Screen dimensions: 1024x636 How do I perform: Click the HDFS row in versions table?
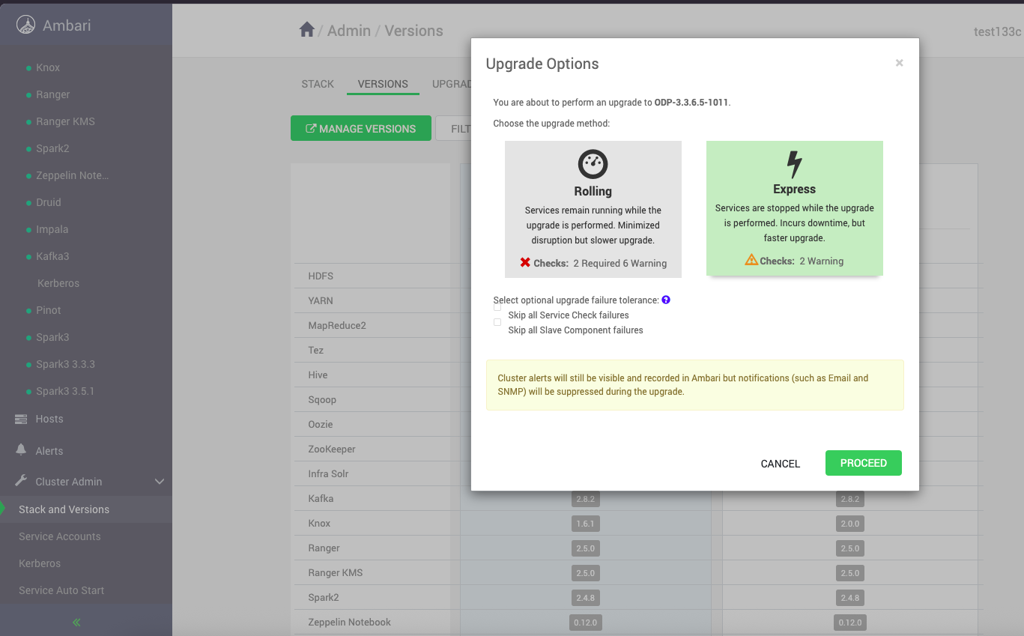point(321,276)
